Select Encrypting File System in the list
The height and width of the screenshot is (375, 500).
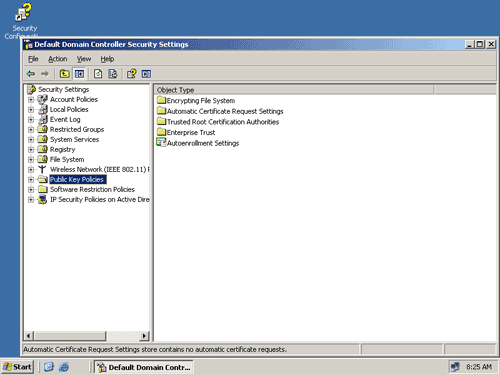point(201,100)
